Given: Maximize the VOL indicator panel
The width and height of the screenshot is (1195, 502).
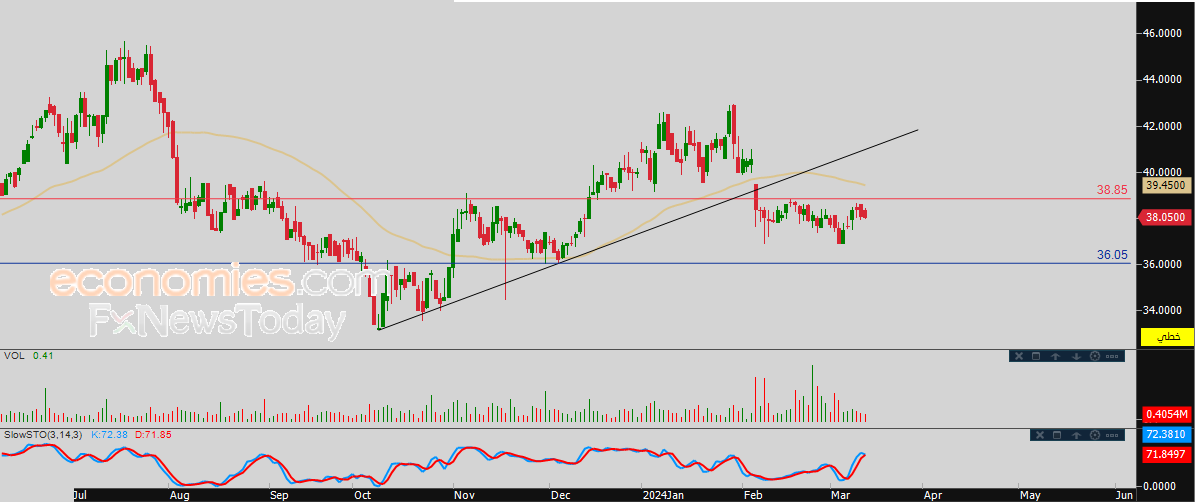Looking at the screenshot, I should pos(1036,356).
